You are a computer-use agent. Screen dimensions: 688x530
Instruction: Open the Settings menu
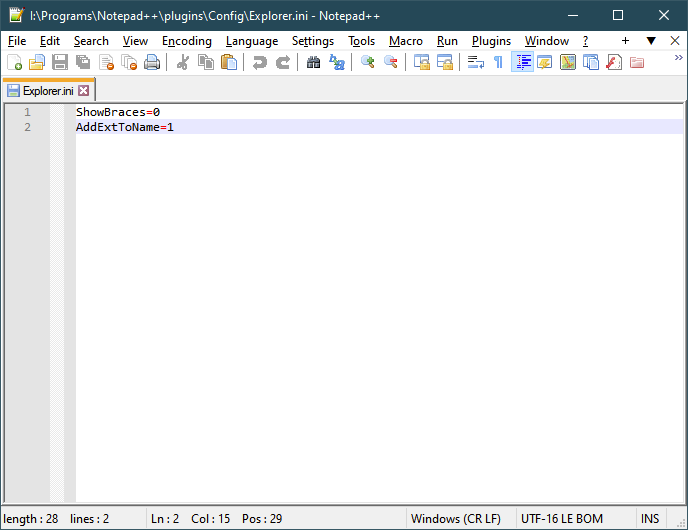[313, 41]
